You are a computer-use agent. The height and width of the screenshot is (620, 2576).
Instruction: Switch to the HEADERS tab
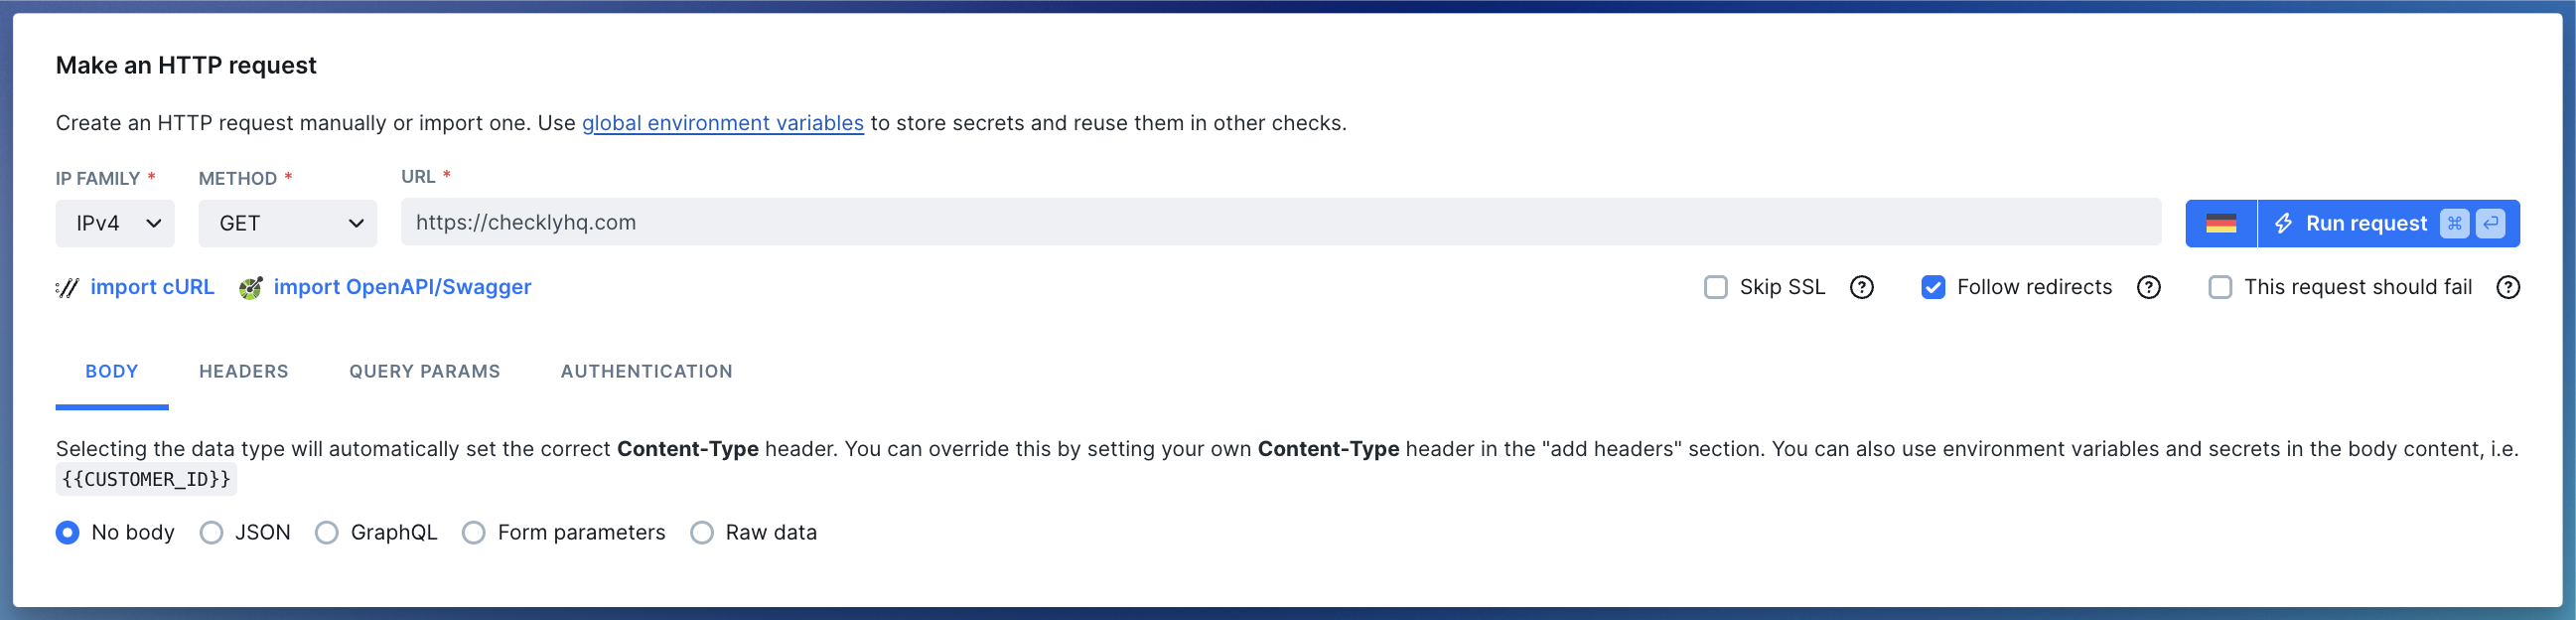pos(243,371)
